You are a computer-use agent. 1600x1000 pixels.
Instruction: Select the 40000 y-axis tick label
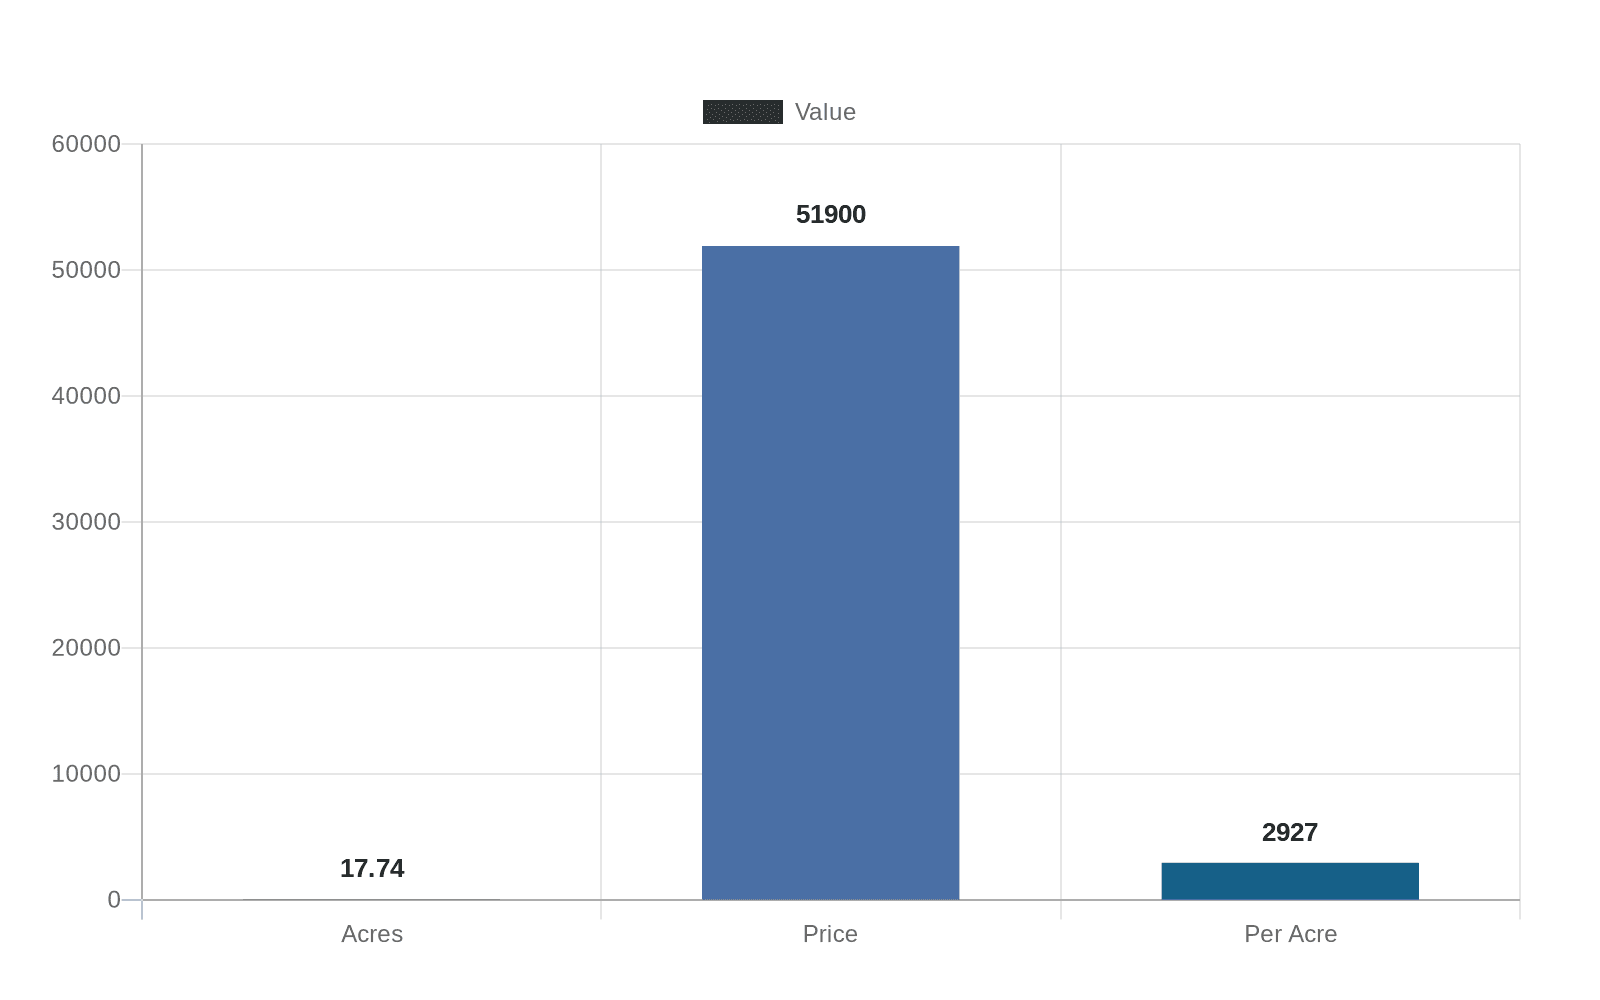click(x=86, y=396)
